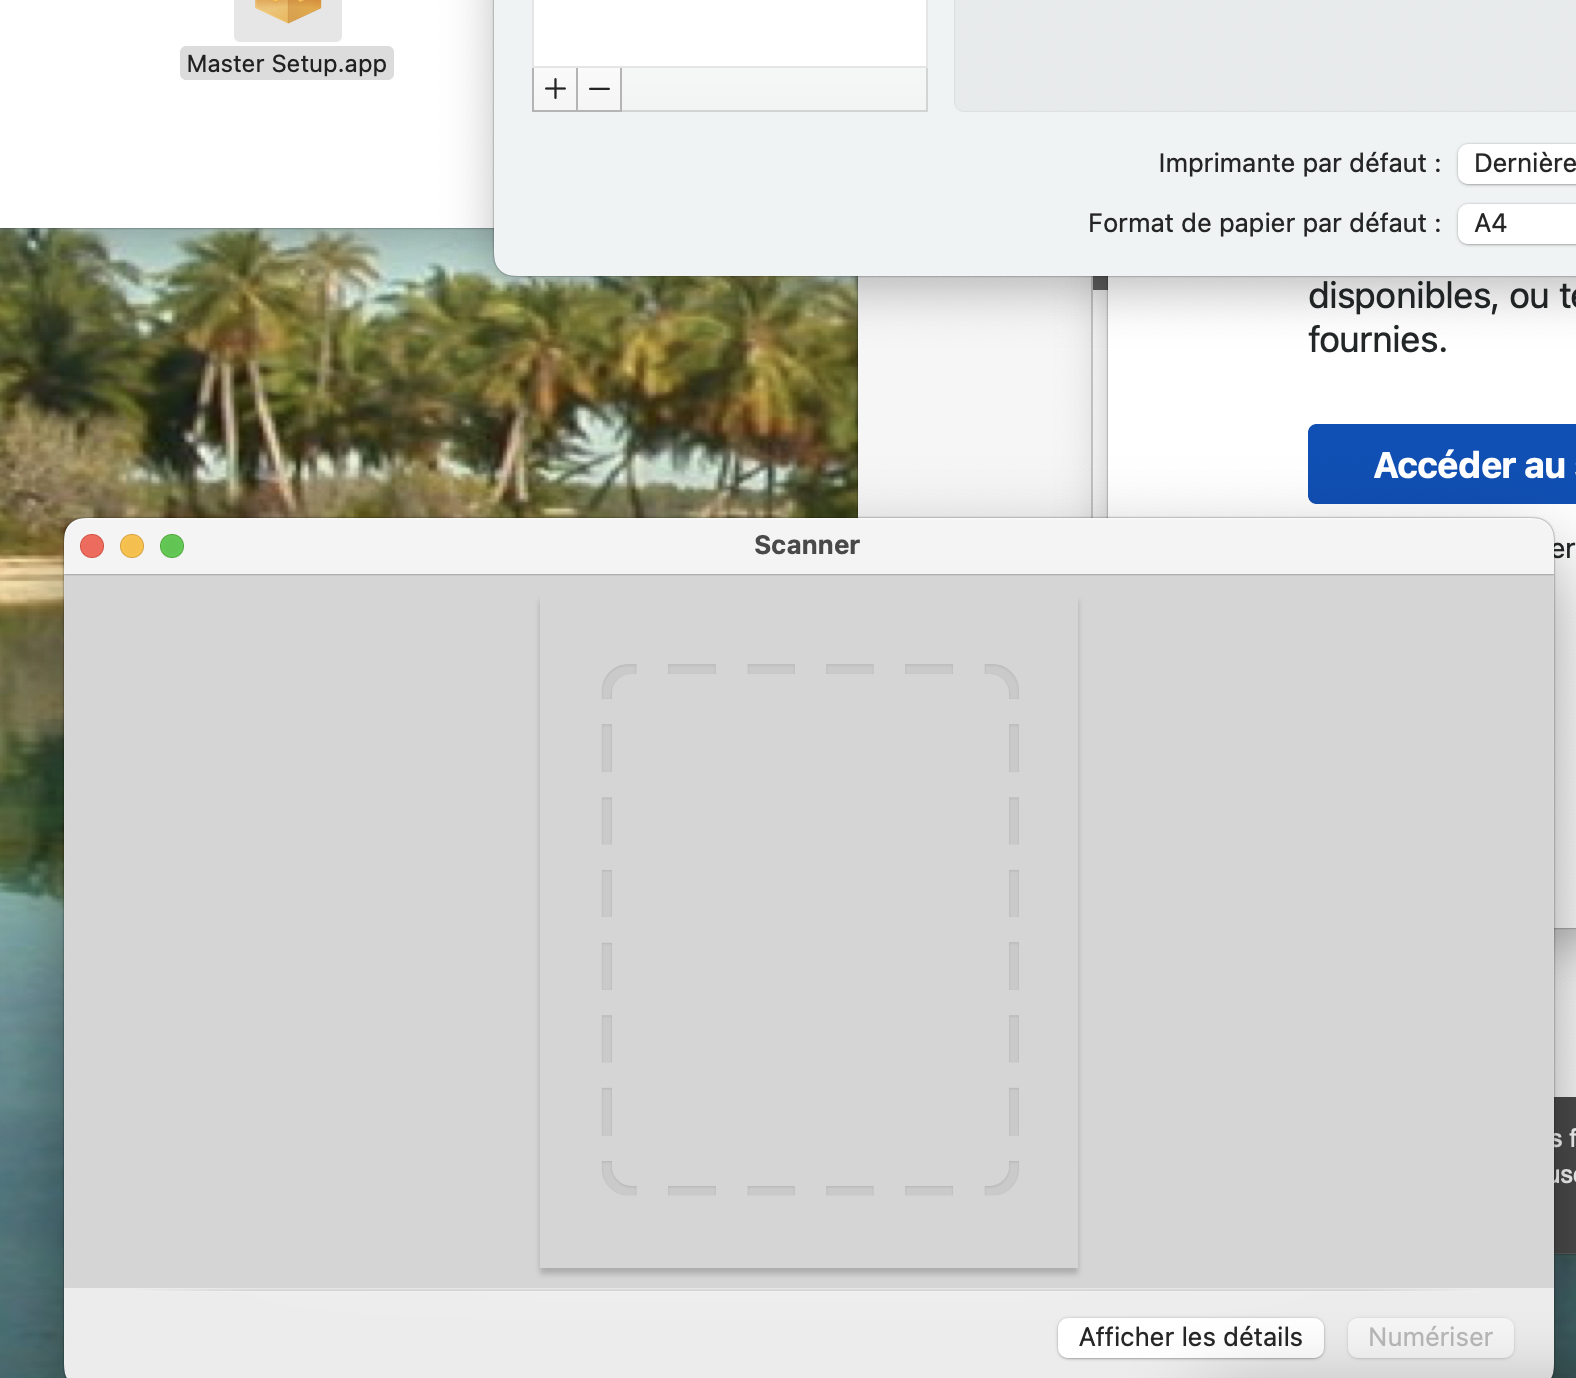Minimize the Scanner window
1576x1378 pixels.
click(x=132, y=546)
